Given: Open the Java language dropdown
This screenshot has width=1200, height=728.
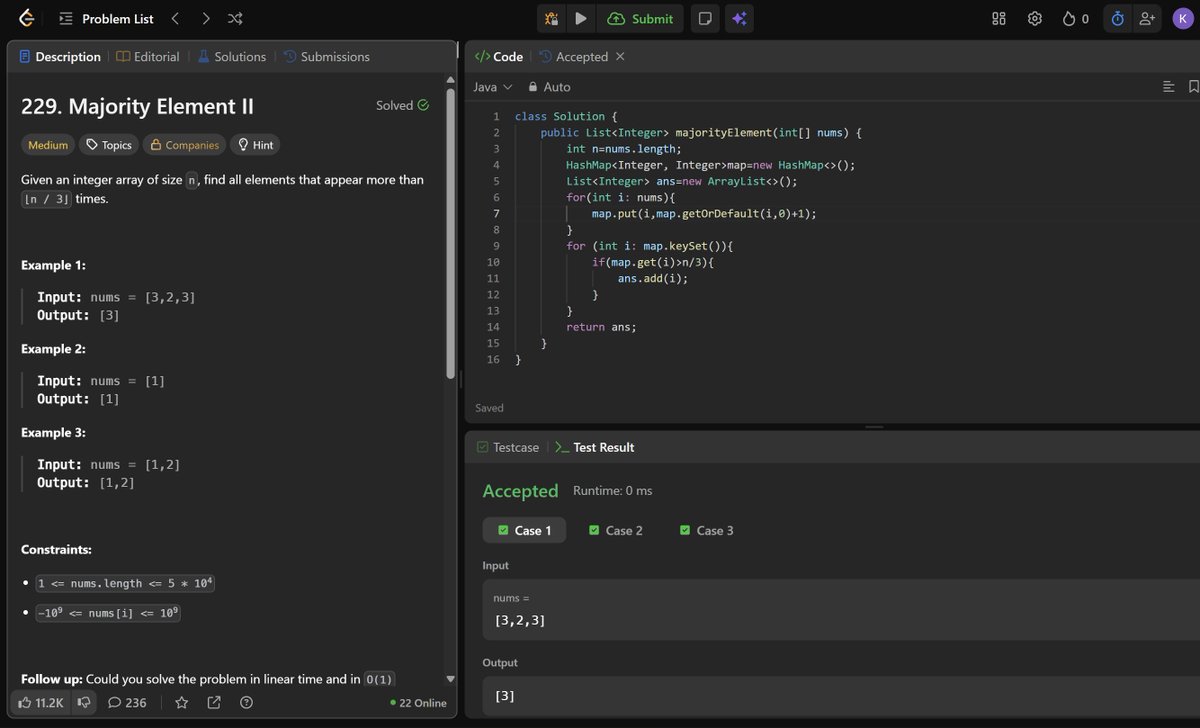Looking at the screenshot, I should (492, 87).
